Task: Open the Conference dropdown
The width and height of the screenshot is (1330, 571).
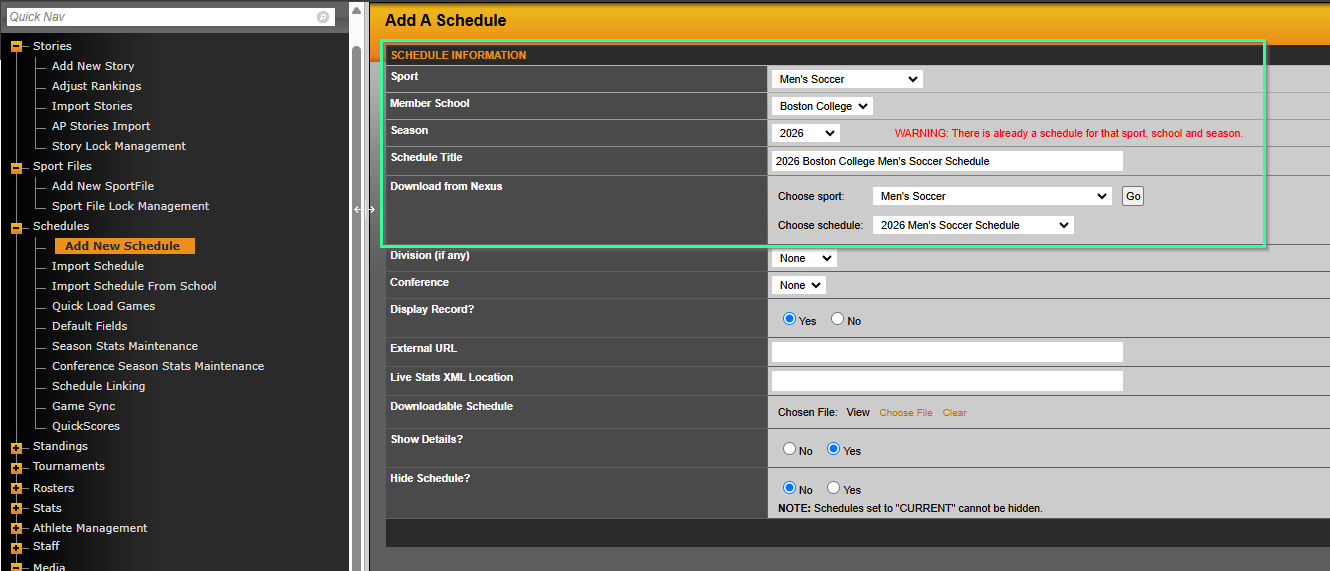Action: tap(798, 285)
